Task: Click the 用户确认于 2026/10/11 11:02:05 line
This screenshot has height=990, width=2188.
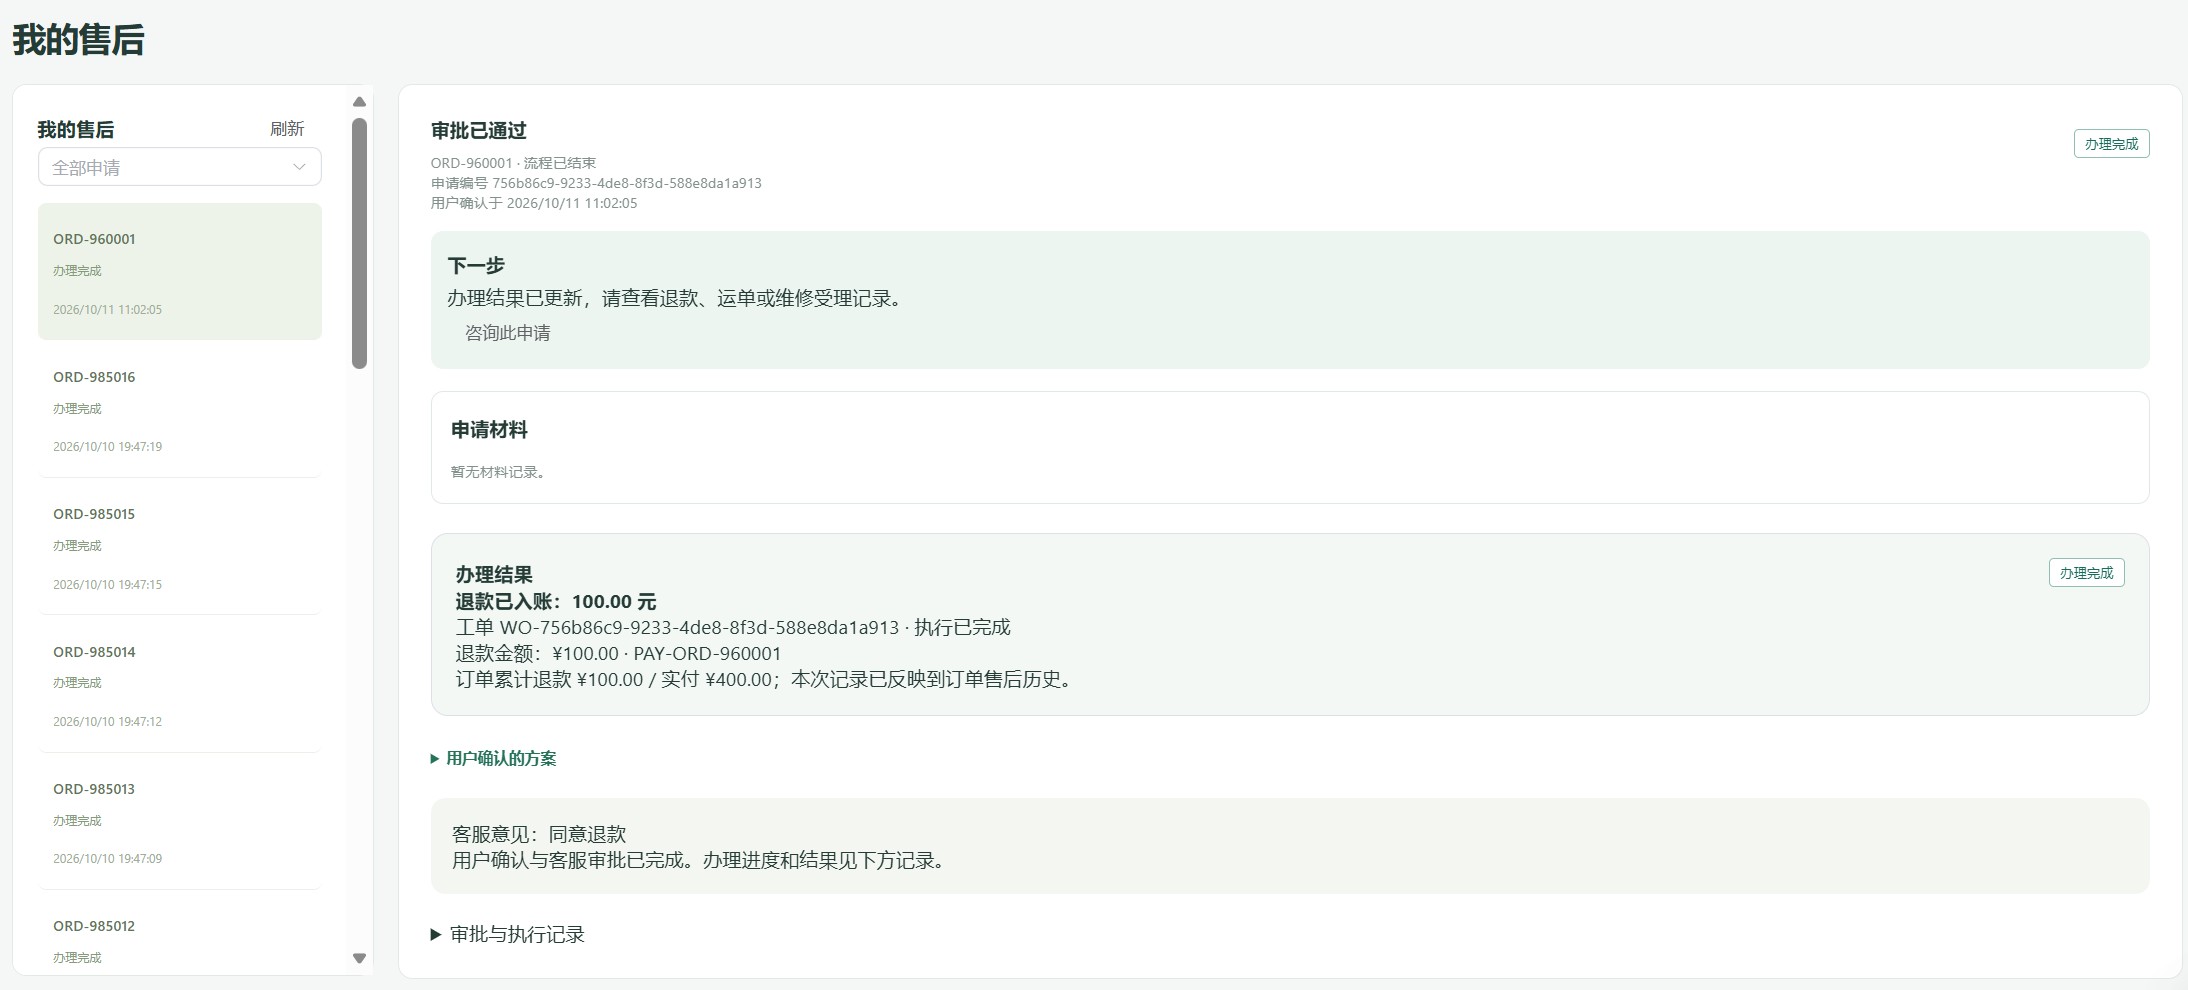Action: click(x=534, y=203)
